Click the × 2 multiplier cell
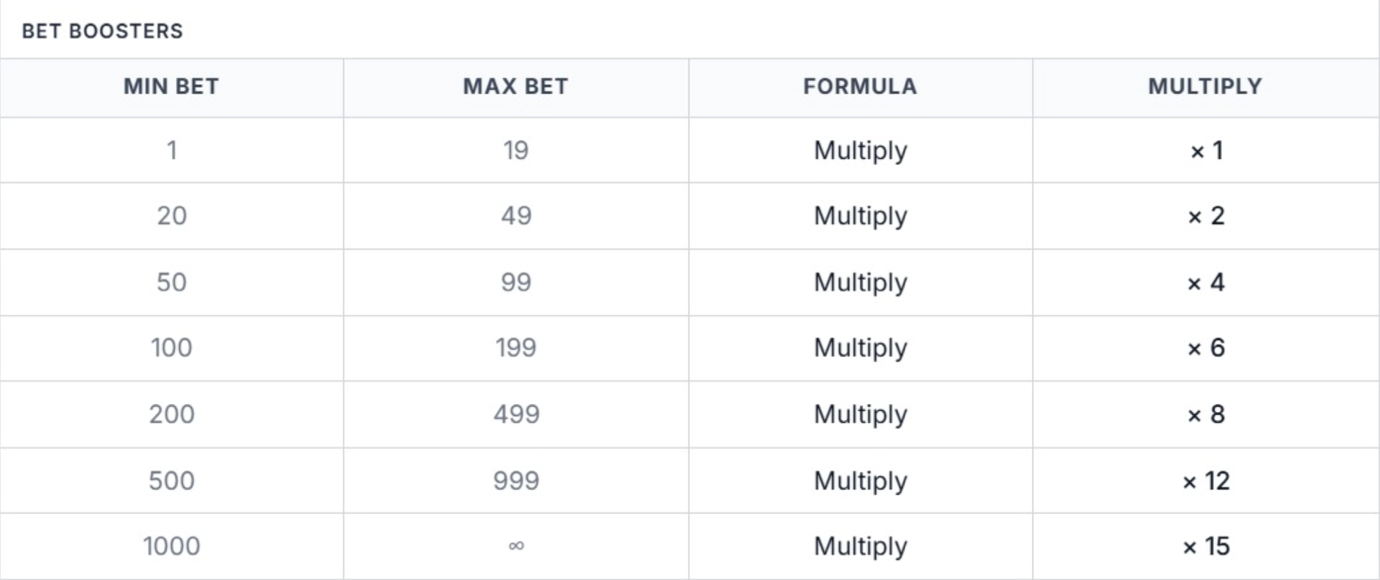This screenshot has width=1380, height=580. point(1206,216)
